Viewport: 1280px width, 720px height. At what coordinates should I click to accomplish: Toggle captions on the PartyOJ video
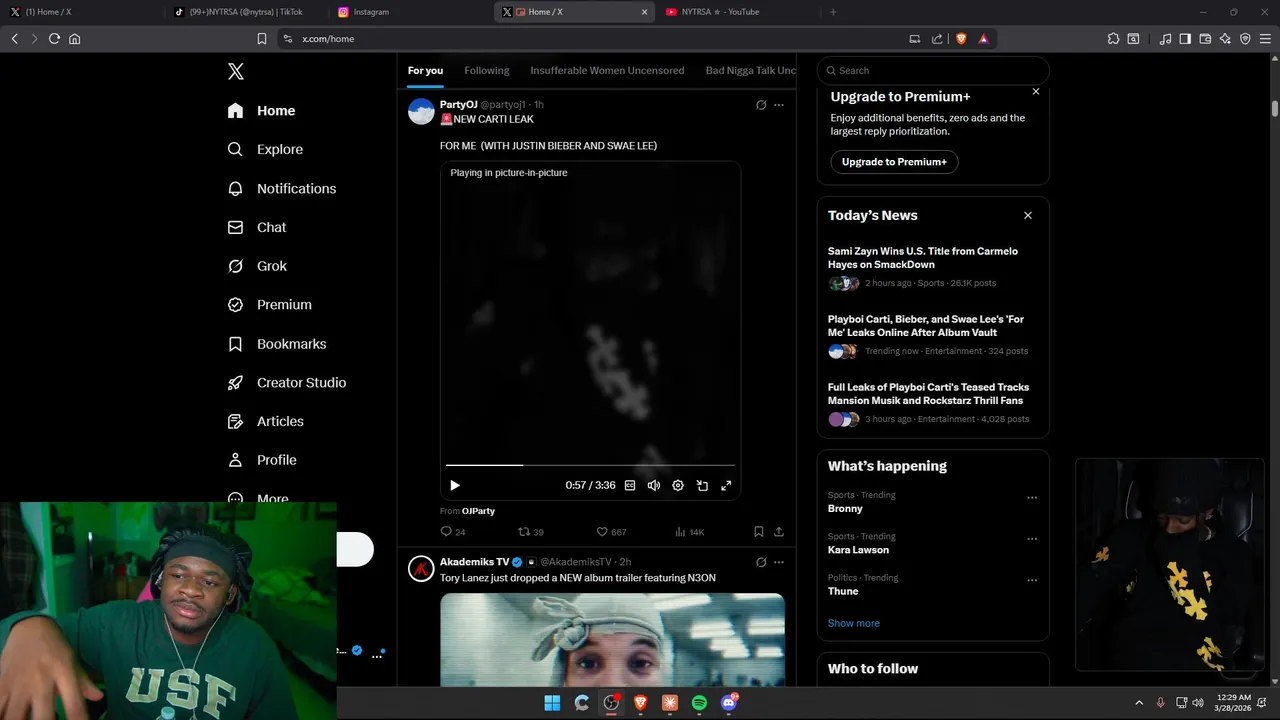point(630,485)
